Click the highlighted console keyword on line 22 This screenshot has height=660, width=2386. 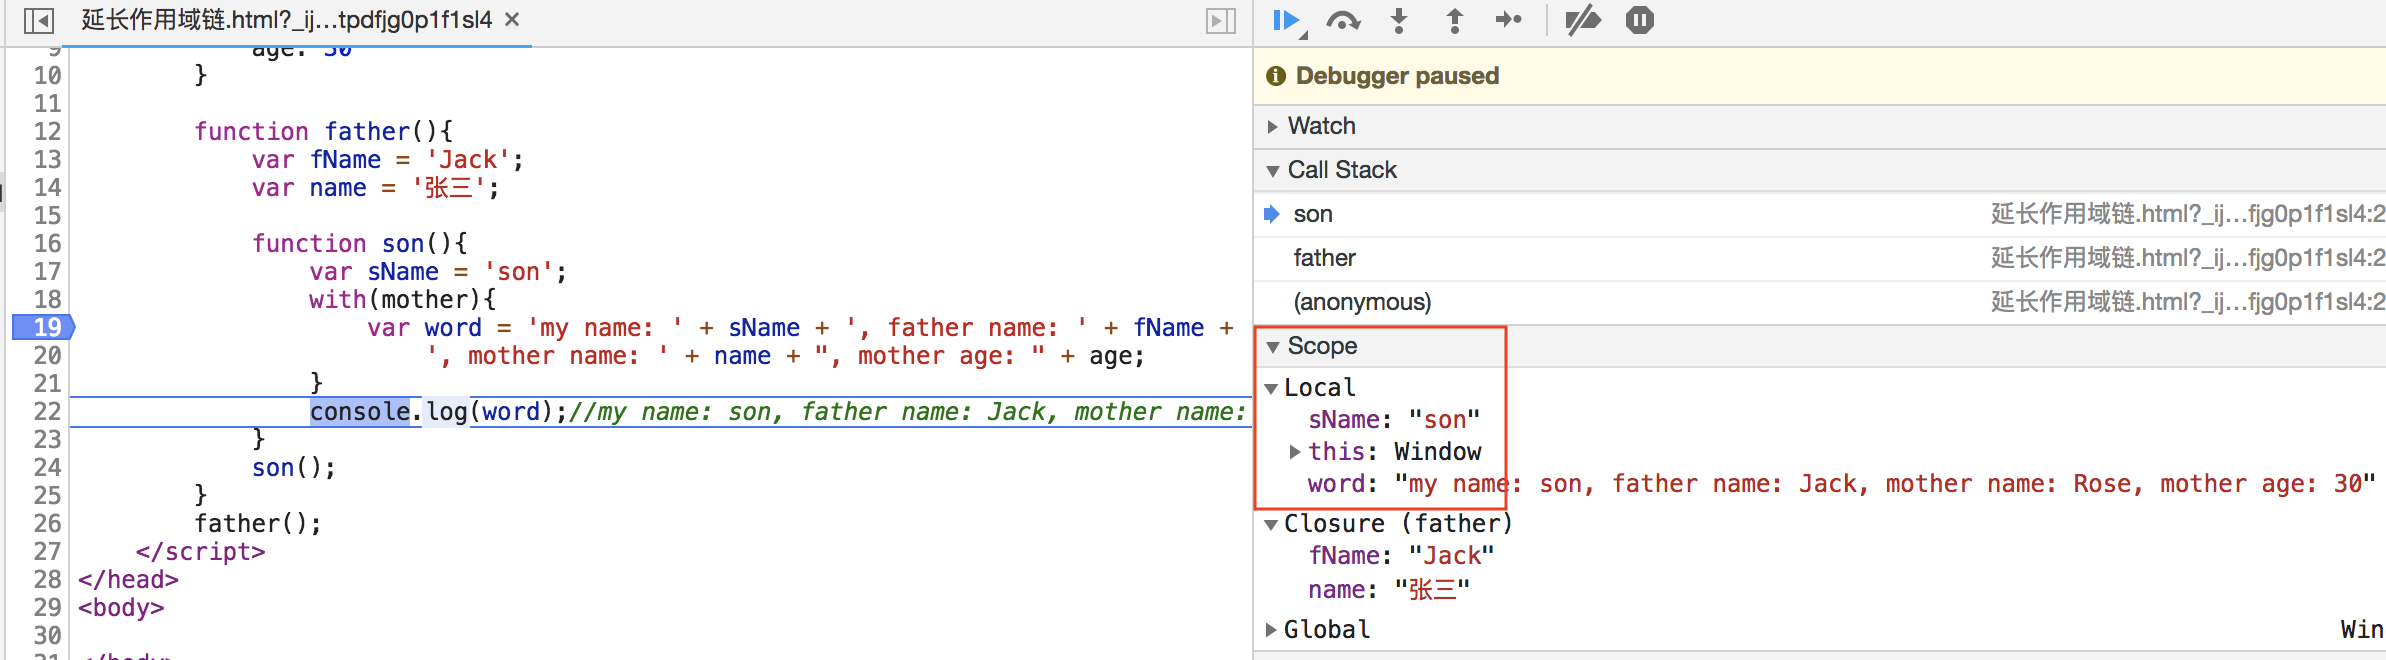[x=360, y=412]
